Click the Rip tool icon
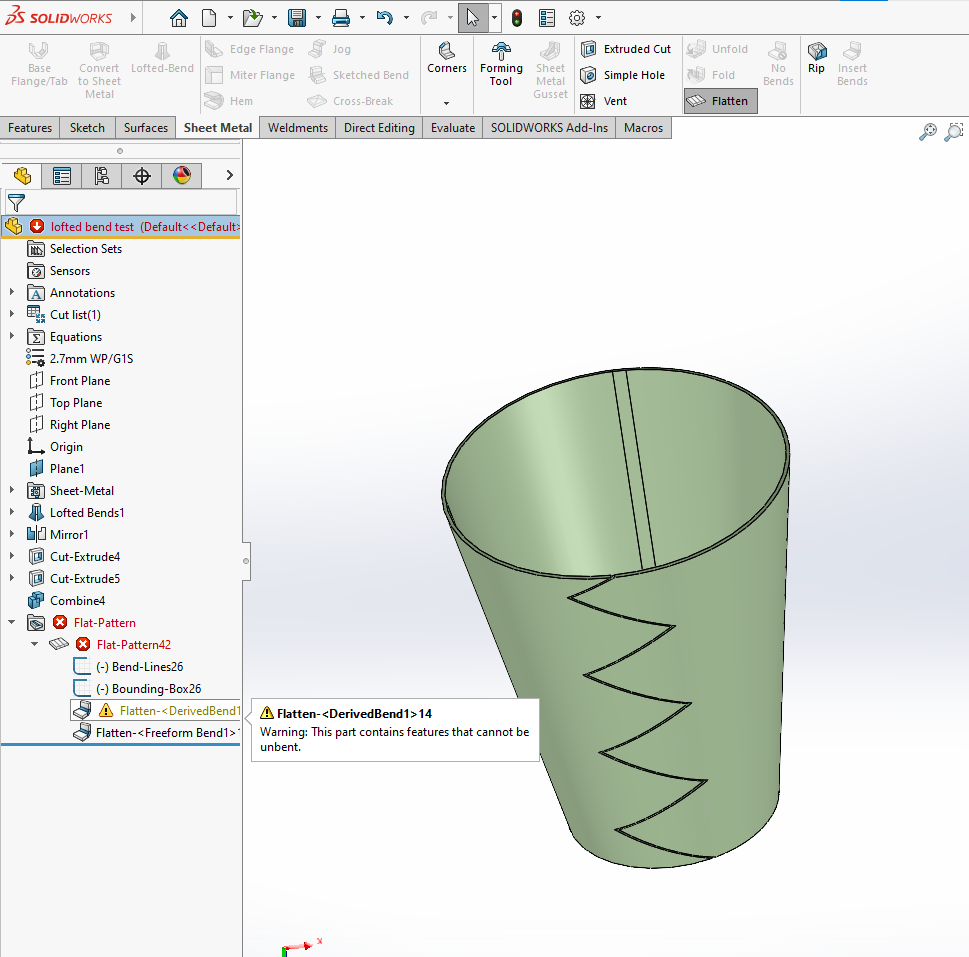Screen dimensions: 969x957 coord(817,58)
